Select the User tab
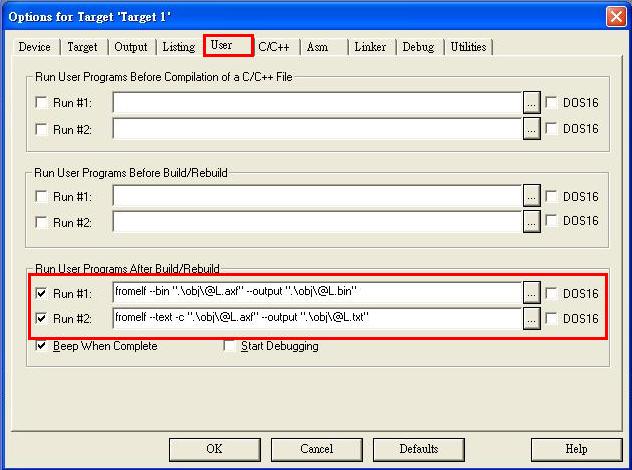 pyautogui.click(x=229, y=45)
